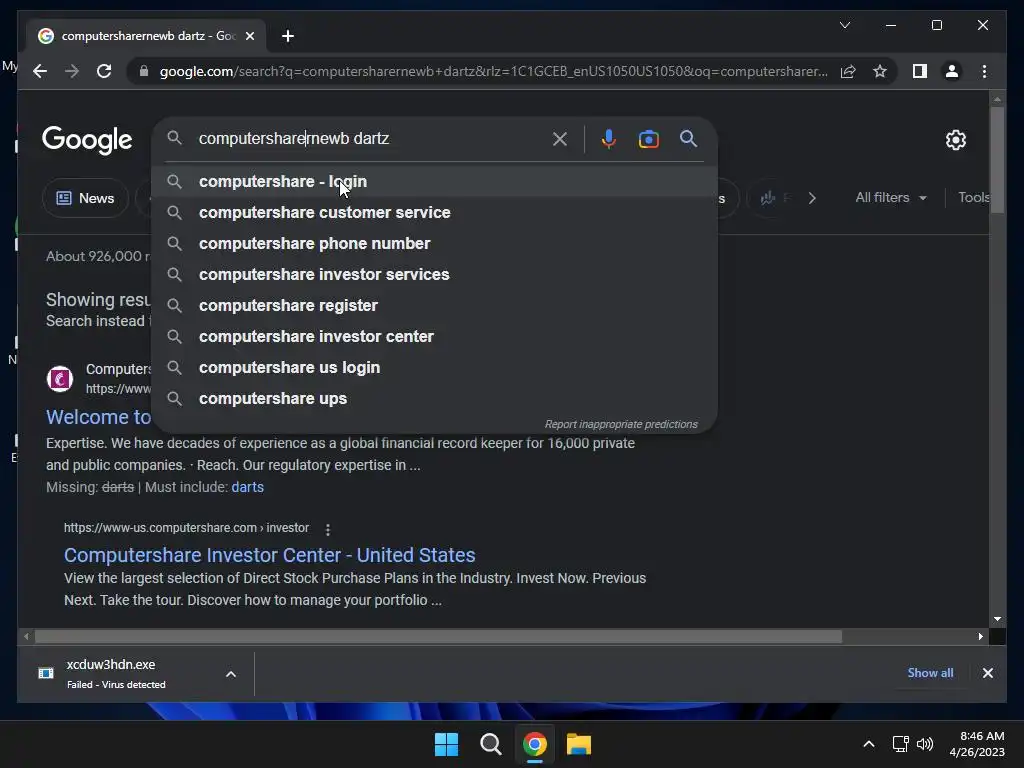Click inside the Google search field

(372, 138)
